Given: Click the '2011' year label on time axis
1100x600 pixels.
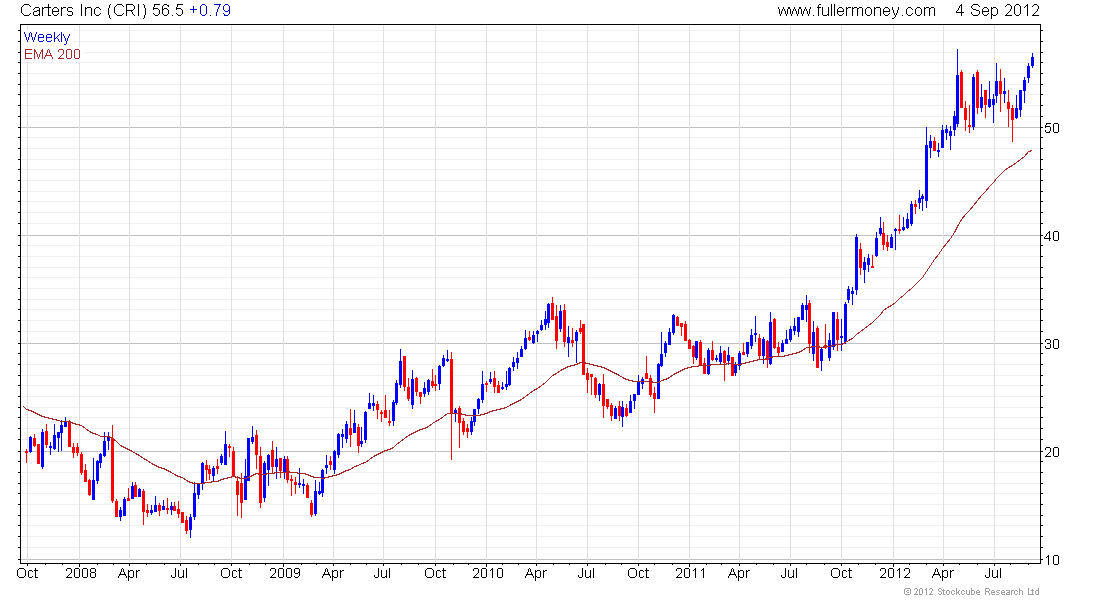Looking at the screenshot, I should 690,573.
